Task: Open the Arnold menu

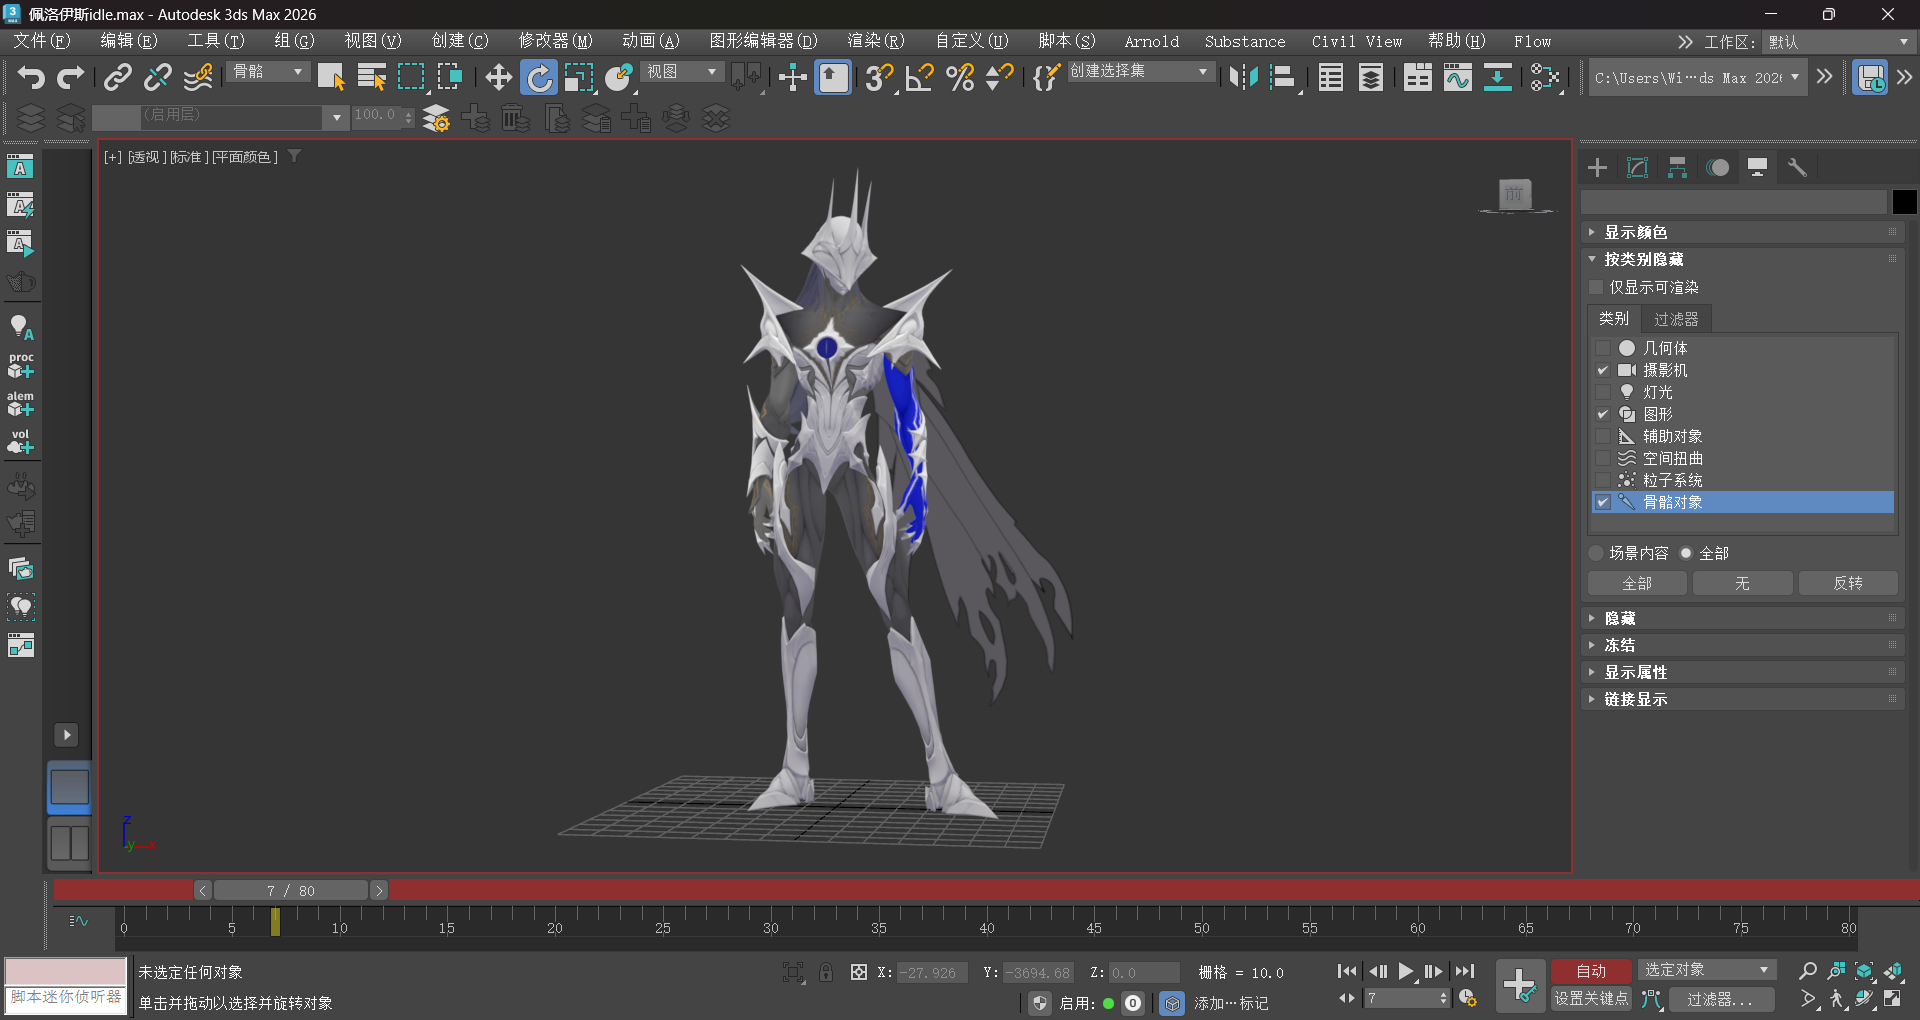Action: pos(1151,42)
